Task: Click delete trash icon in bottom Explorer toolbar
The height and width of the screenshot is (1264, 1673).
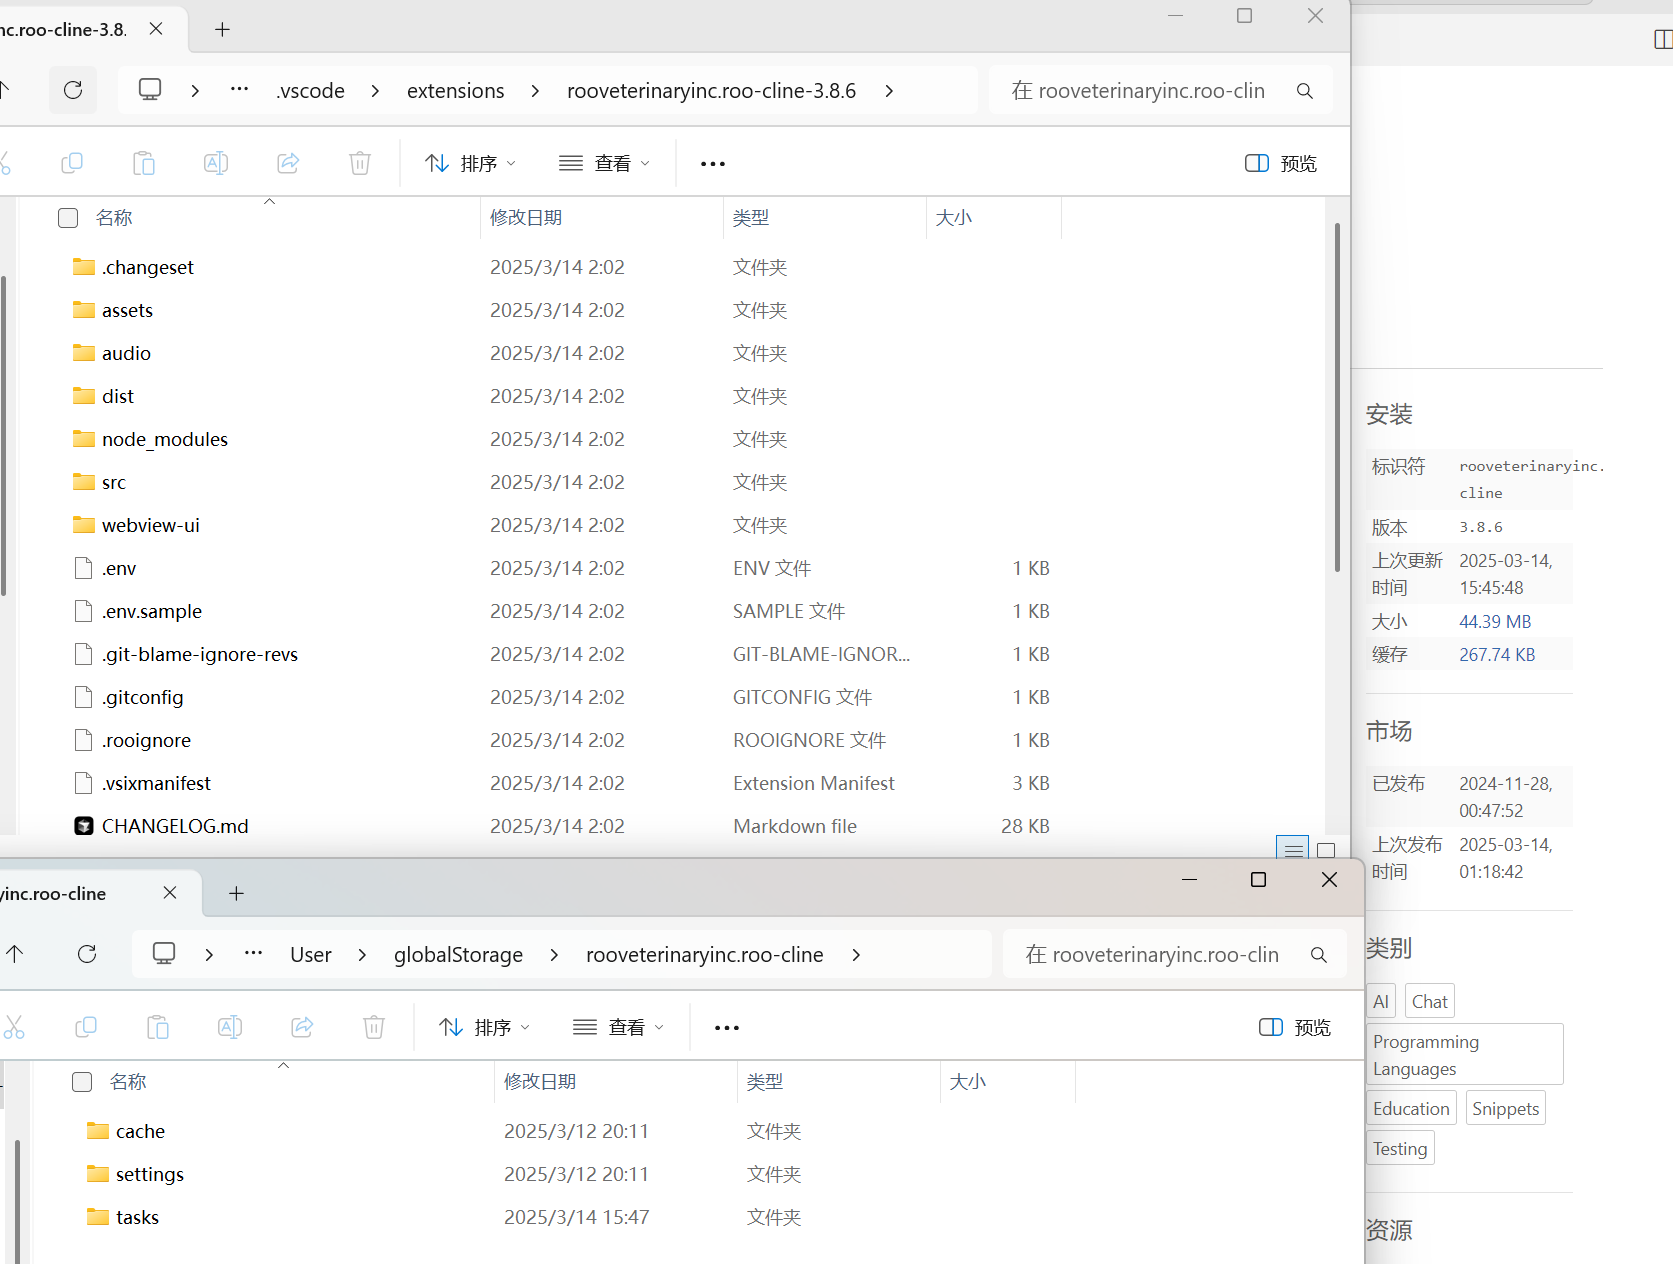Action: [x=374, y=1027]
